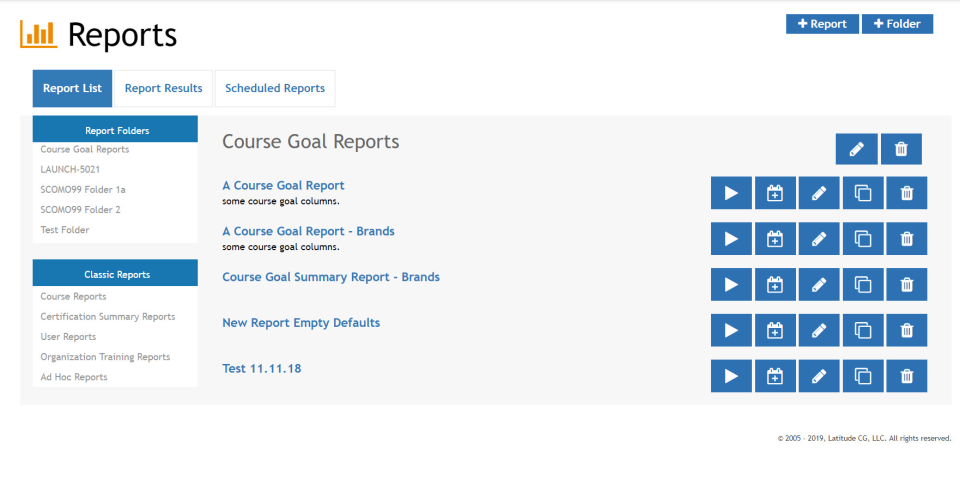Open the Scheduled Reports tab
The width and height of the screenshot is (960, 504).
(275, 88)
